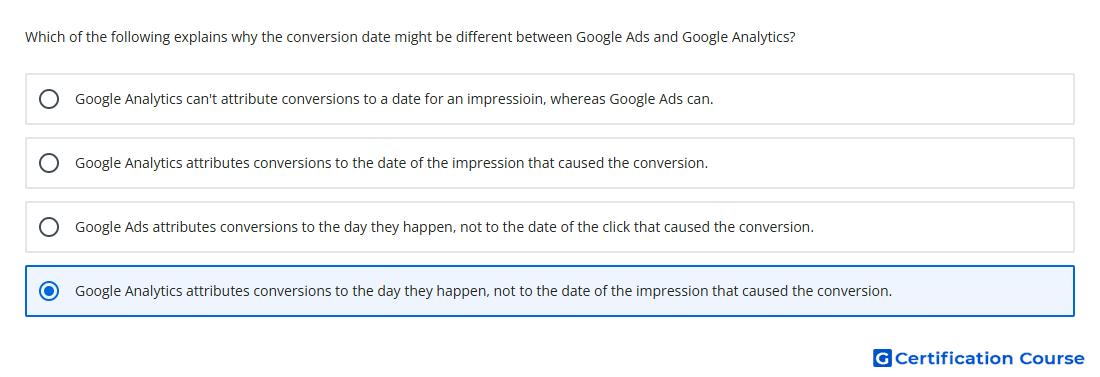This screenshot has width=1100, height=377.
Task: Click the selected radio in highlighted answer
Action: (x=49, y=291)
